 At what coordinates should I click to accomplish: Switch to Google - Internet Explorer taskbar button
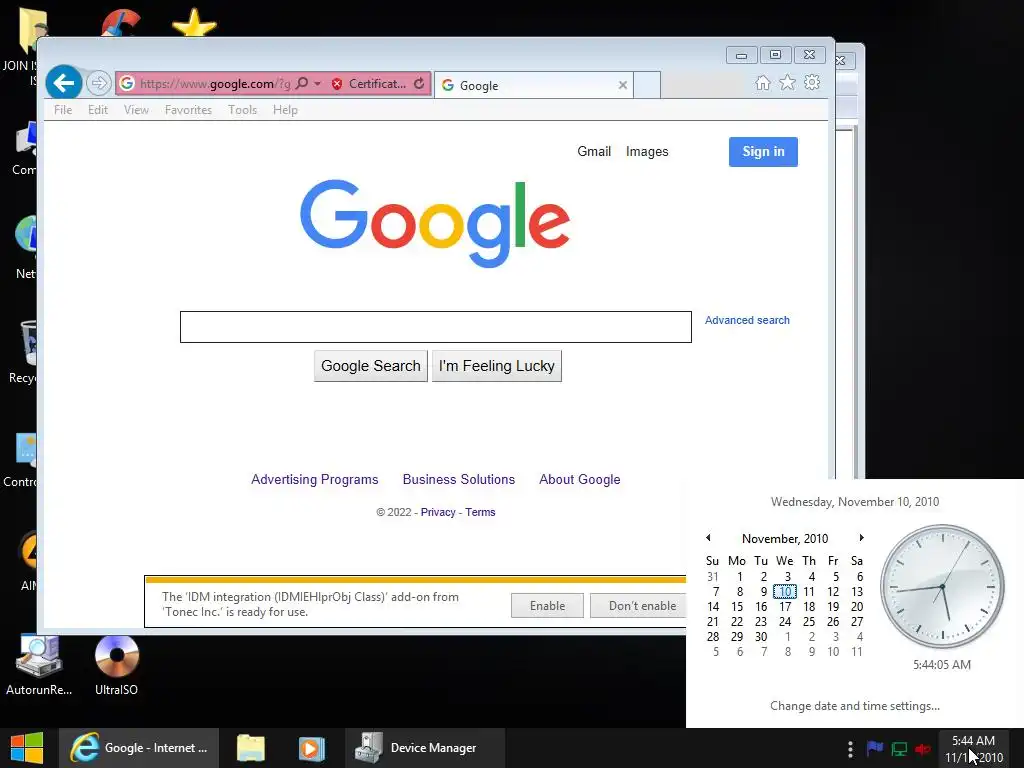[139, 748]
